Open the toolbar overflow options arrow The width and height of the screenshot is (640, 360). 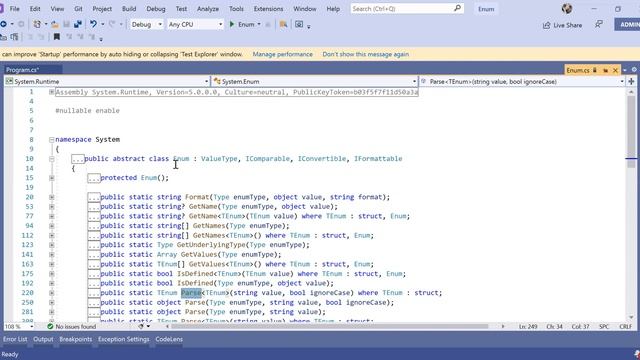coord(309,26)
